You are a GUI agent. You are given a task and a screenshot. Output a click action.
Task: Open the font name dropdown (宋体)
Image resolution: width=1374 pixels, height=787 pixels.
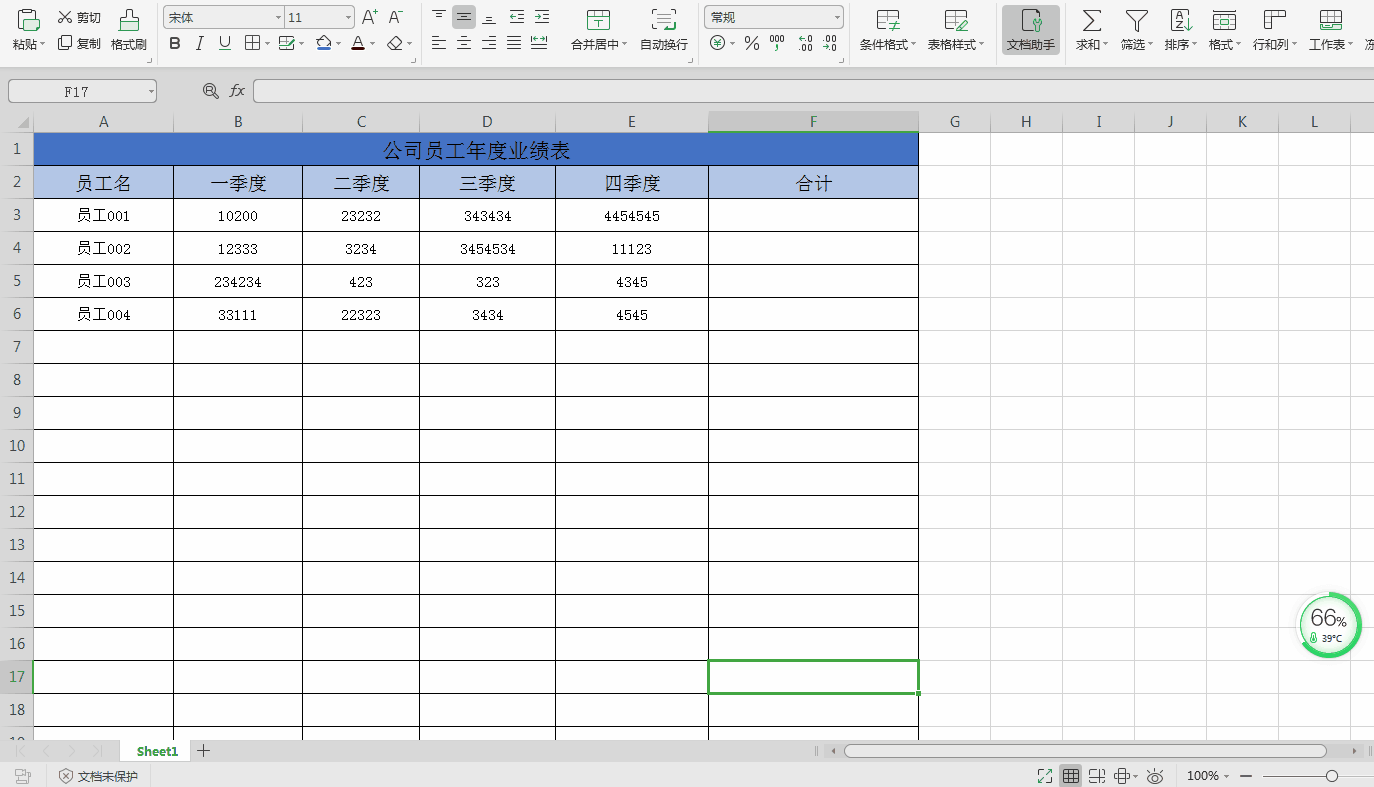(278, 18)
